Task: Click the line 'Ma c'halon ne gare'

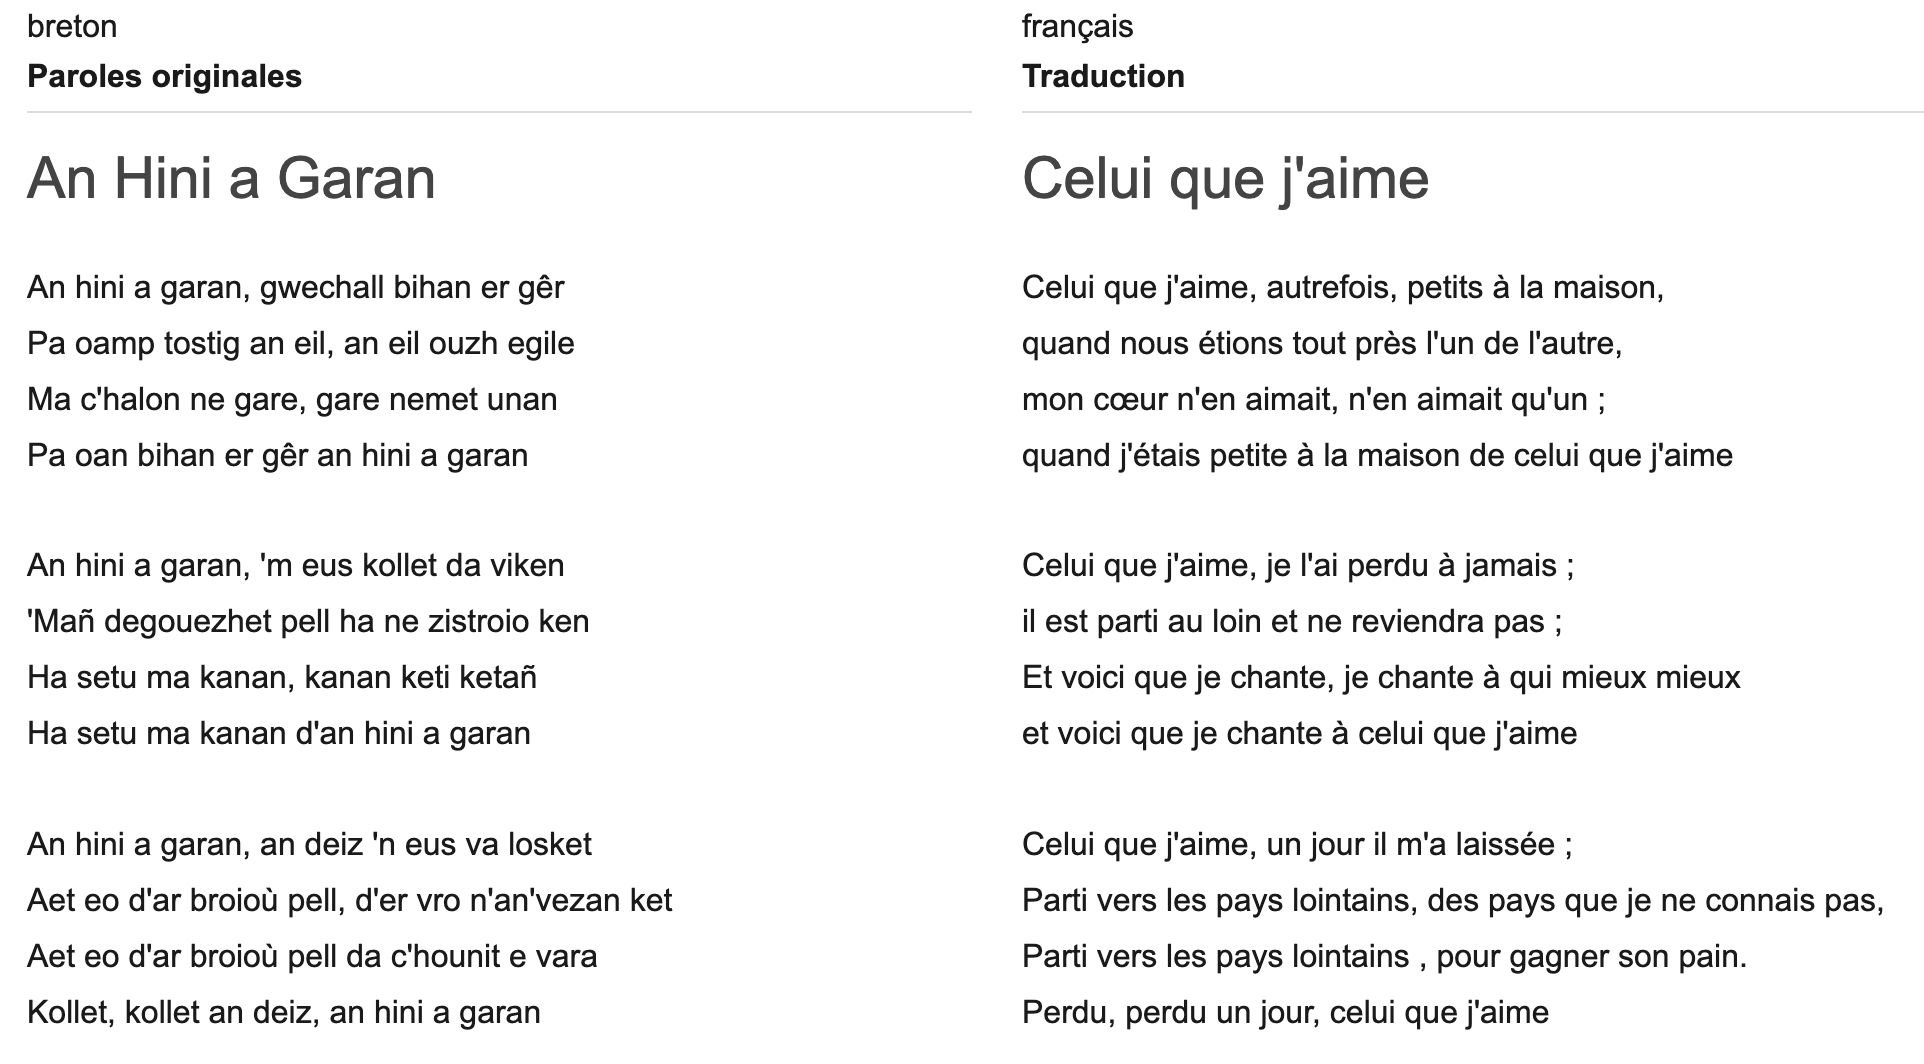Action: [292, 400]
